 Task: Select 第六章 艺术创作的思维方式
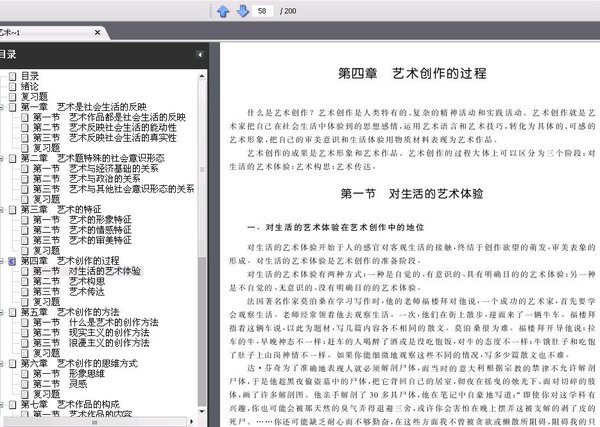pos(79,363)
